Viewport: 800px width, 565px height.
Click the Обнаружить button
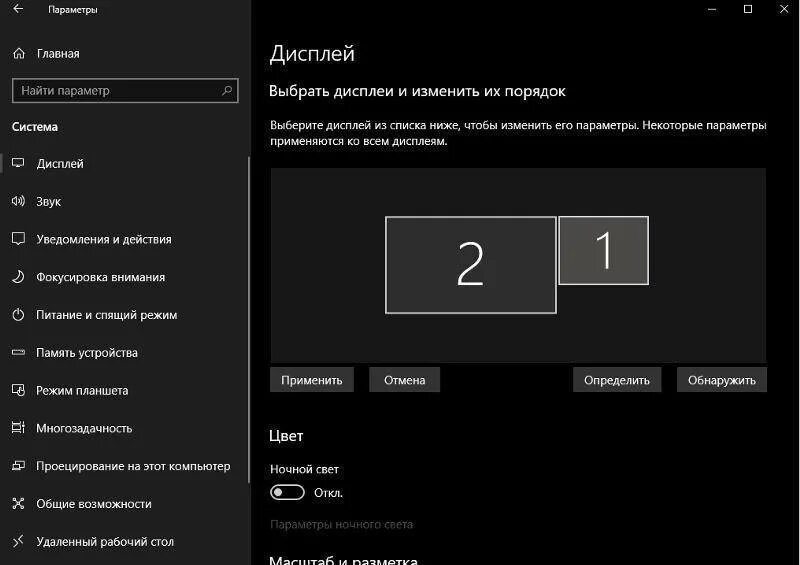(721, 380)
